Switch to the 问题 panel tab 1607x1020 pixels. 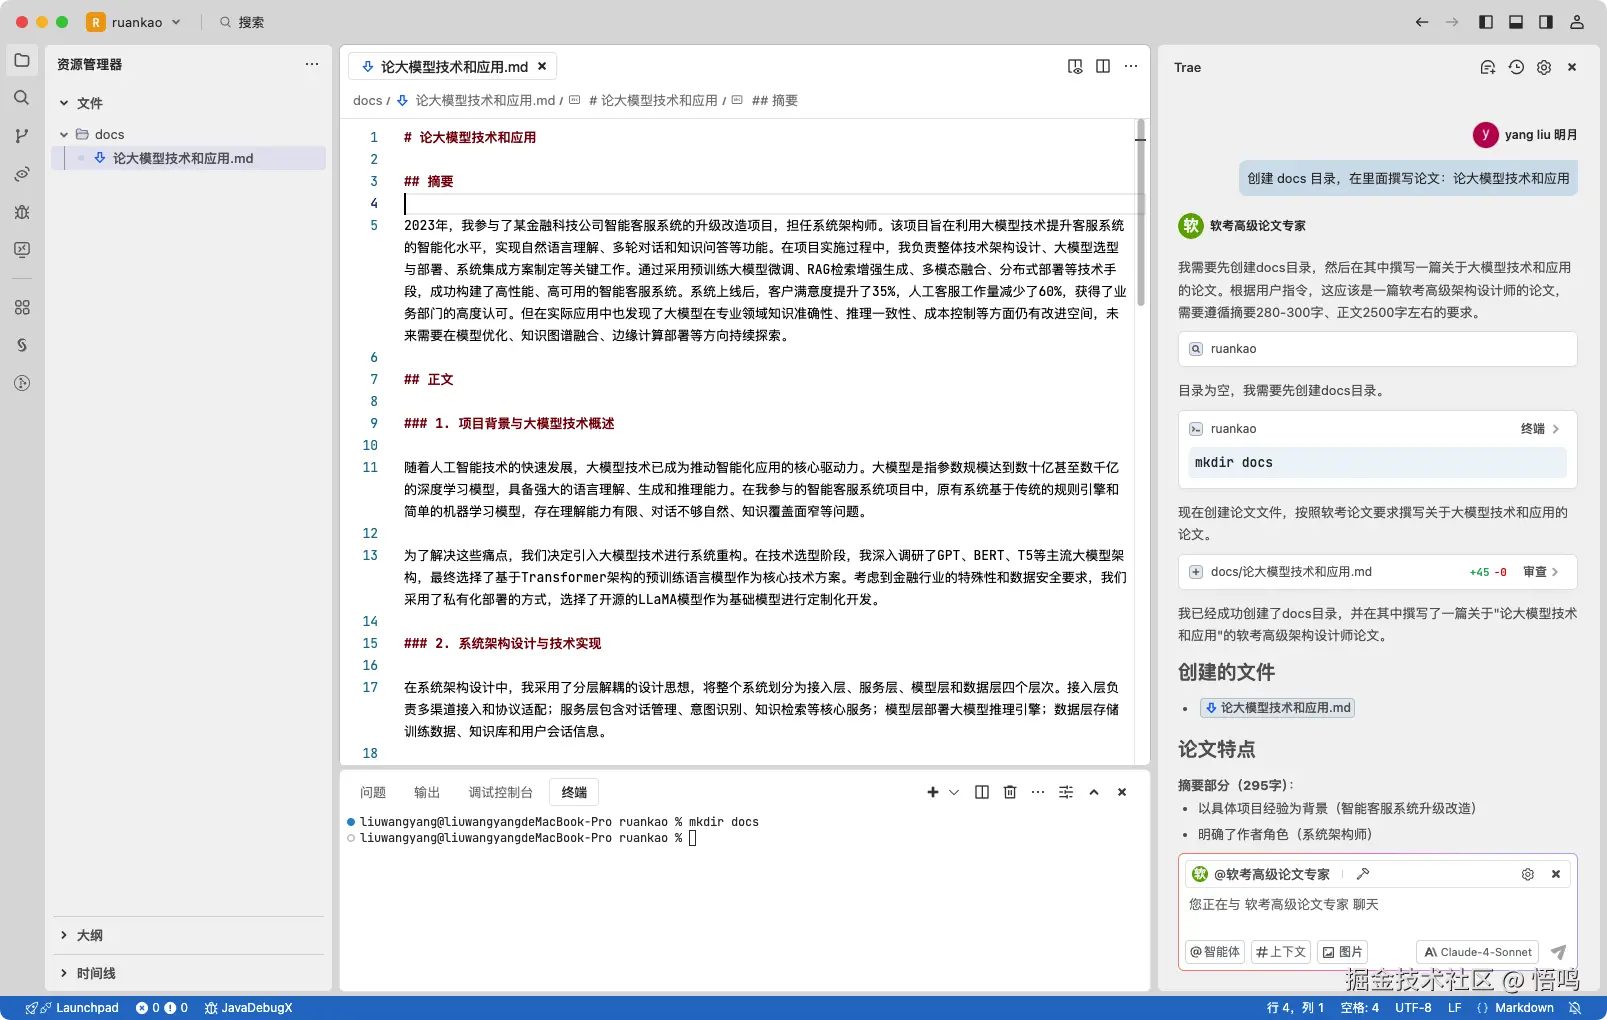tap(373, 792)
